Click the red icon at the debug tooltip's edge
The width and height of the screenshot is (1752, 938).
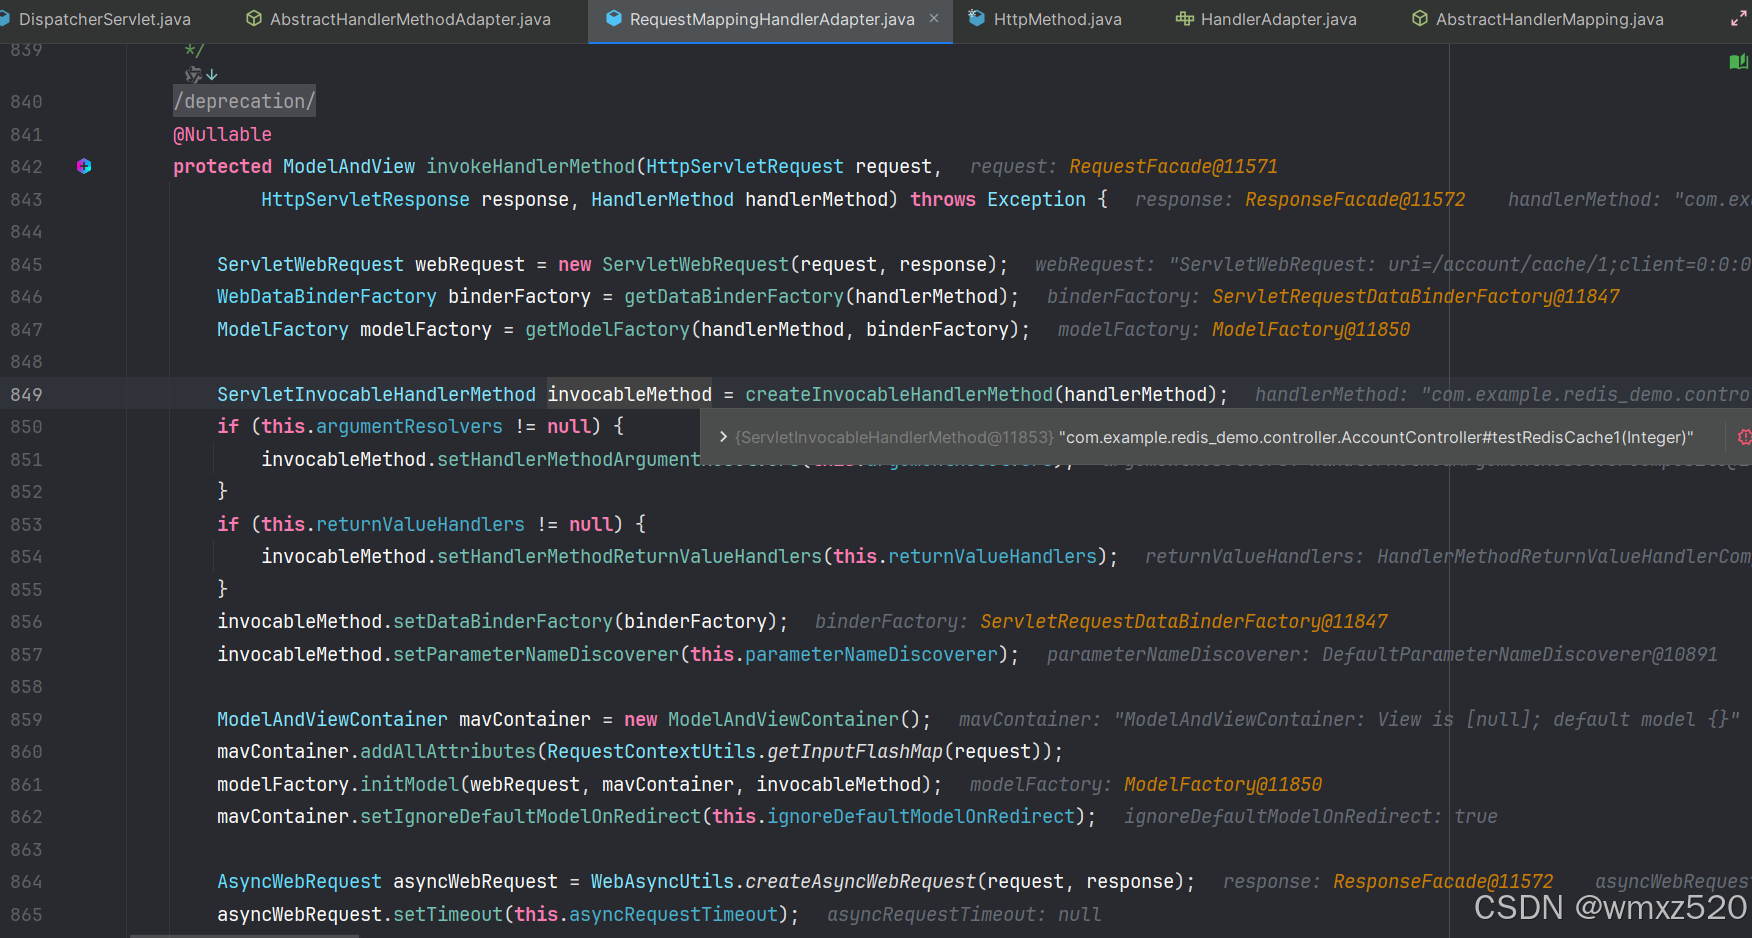(x=1744, y=437)
